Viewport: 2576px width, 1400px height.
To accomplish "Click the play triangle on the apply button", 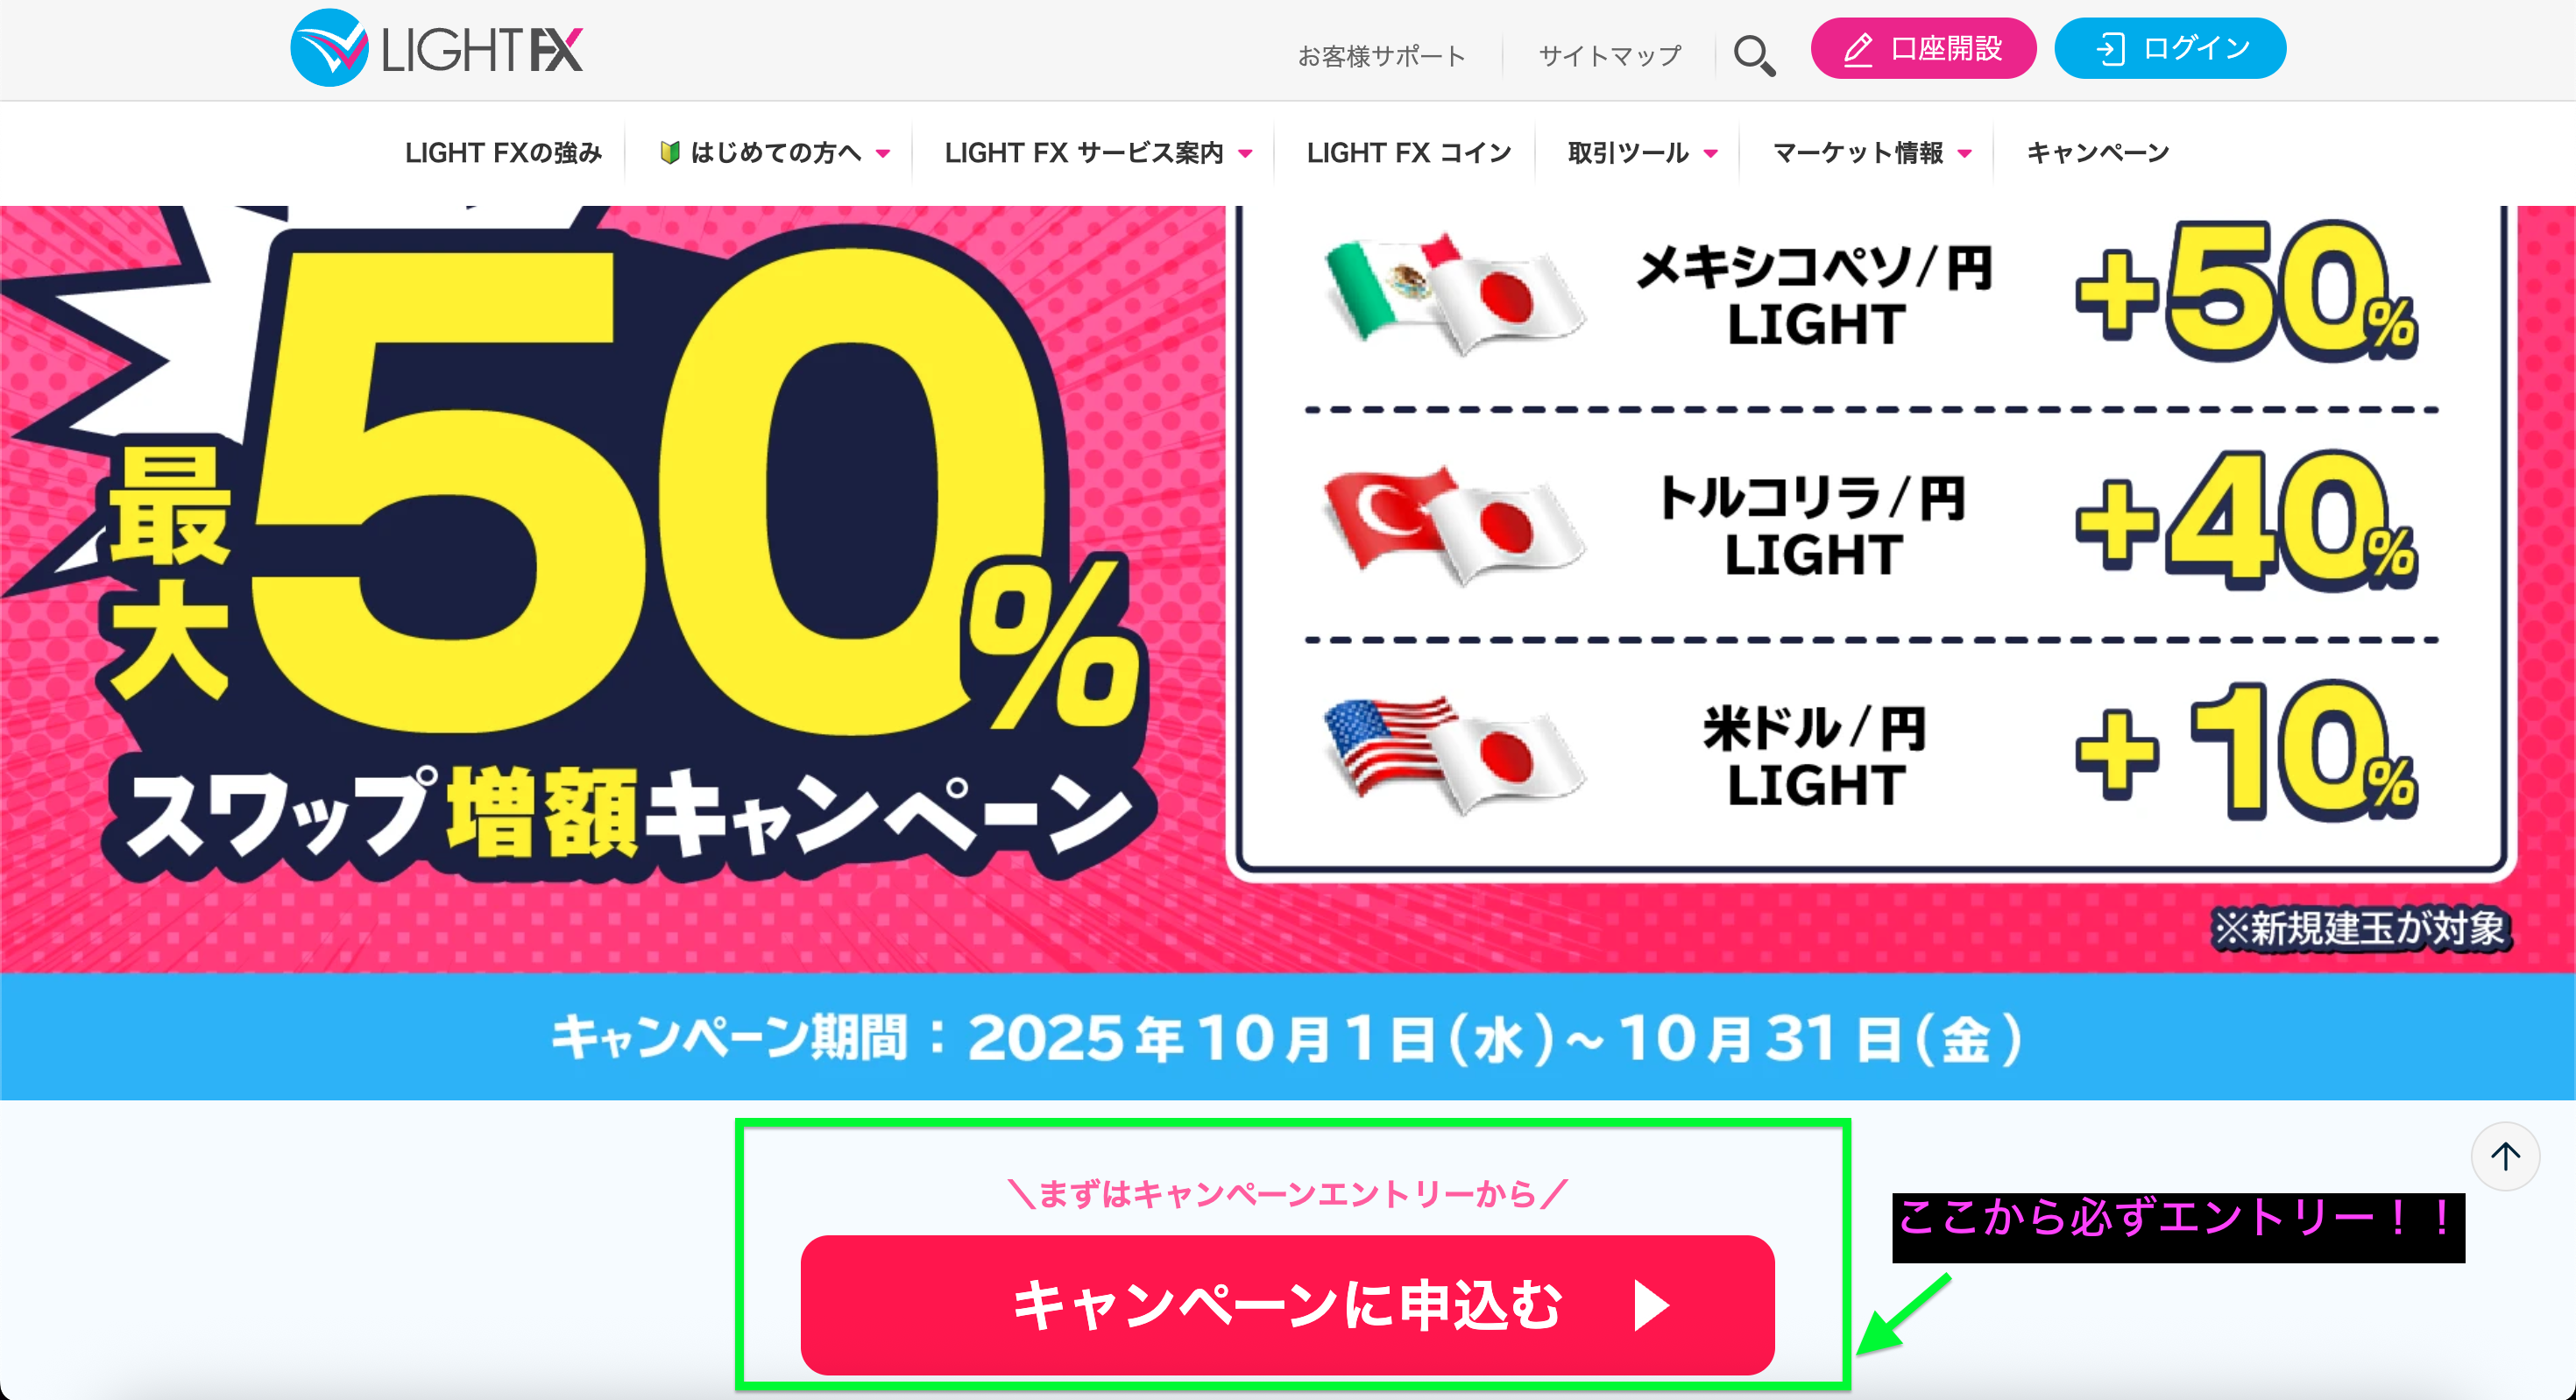I will pyautogui.click(x=1651, y=1305).
